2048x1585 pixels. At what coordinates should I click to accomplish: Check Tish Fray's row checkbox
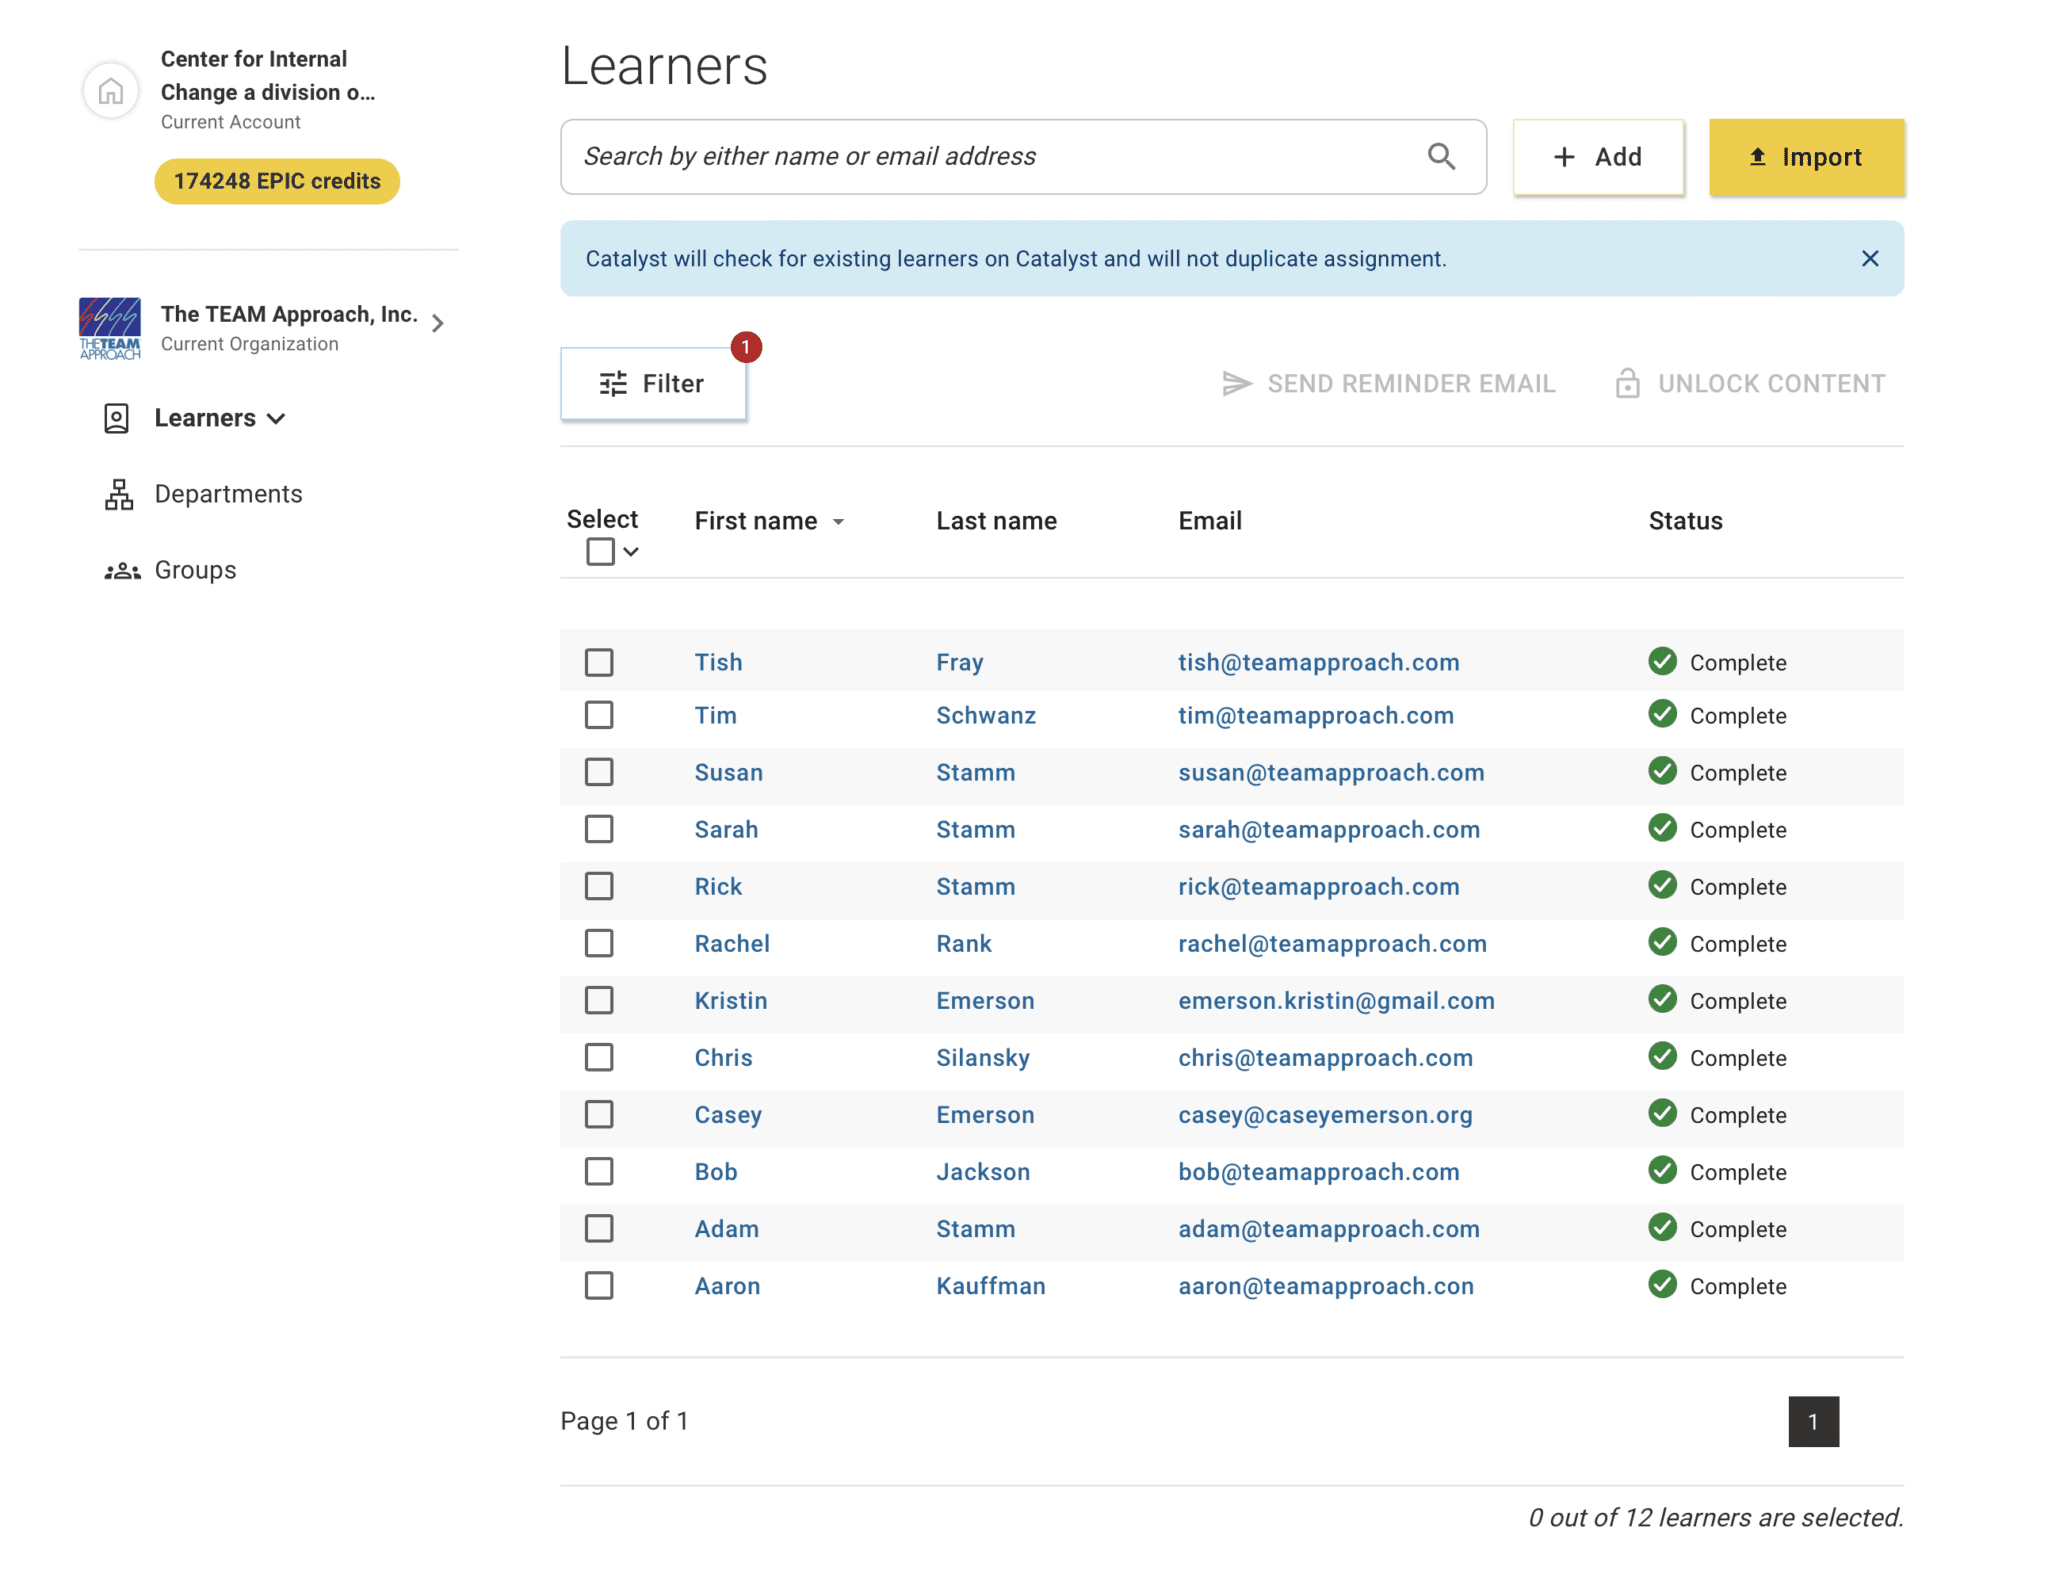(599, 661)
